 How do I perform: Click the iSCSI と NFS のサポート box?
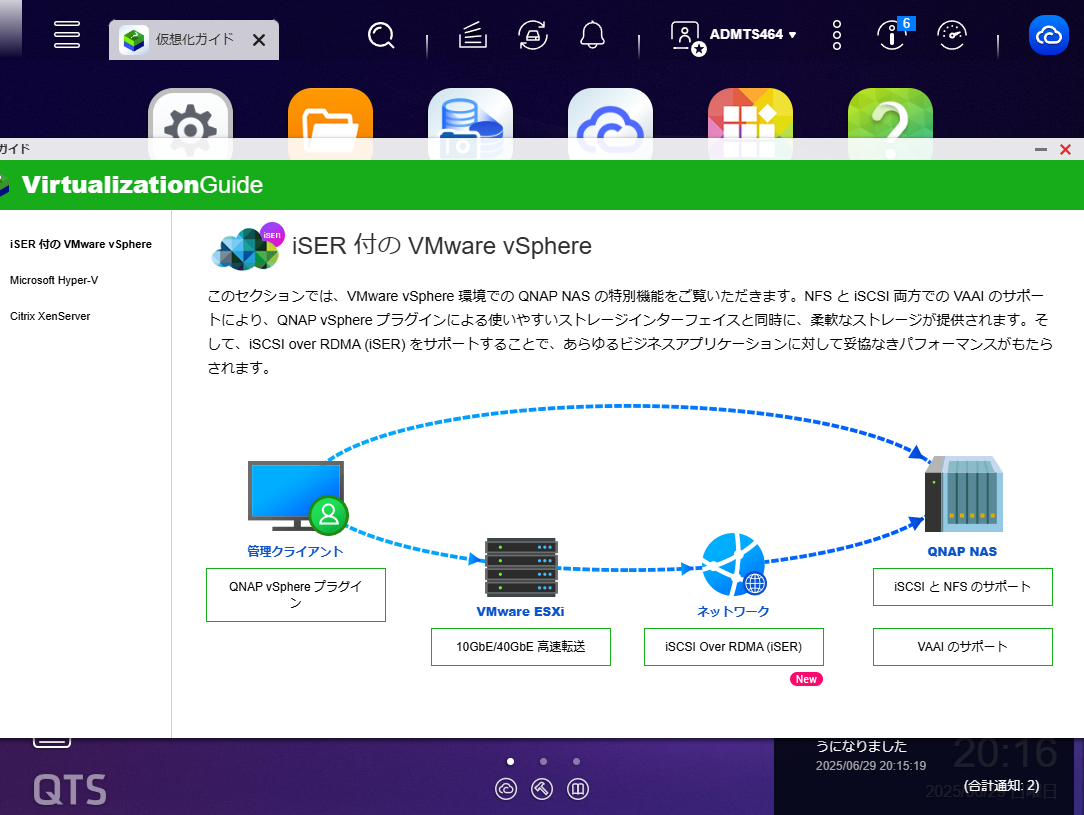click(x=962, y=586)
